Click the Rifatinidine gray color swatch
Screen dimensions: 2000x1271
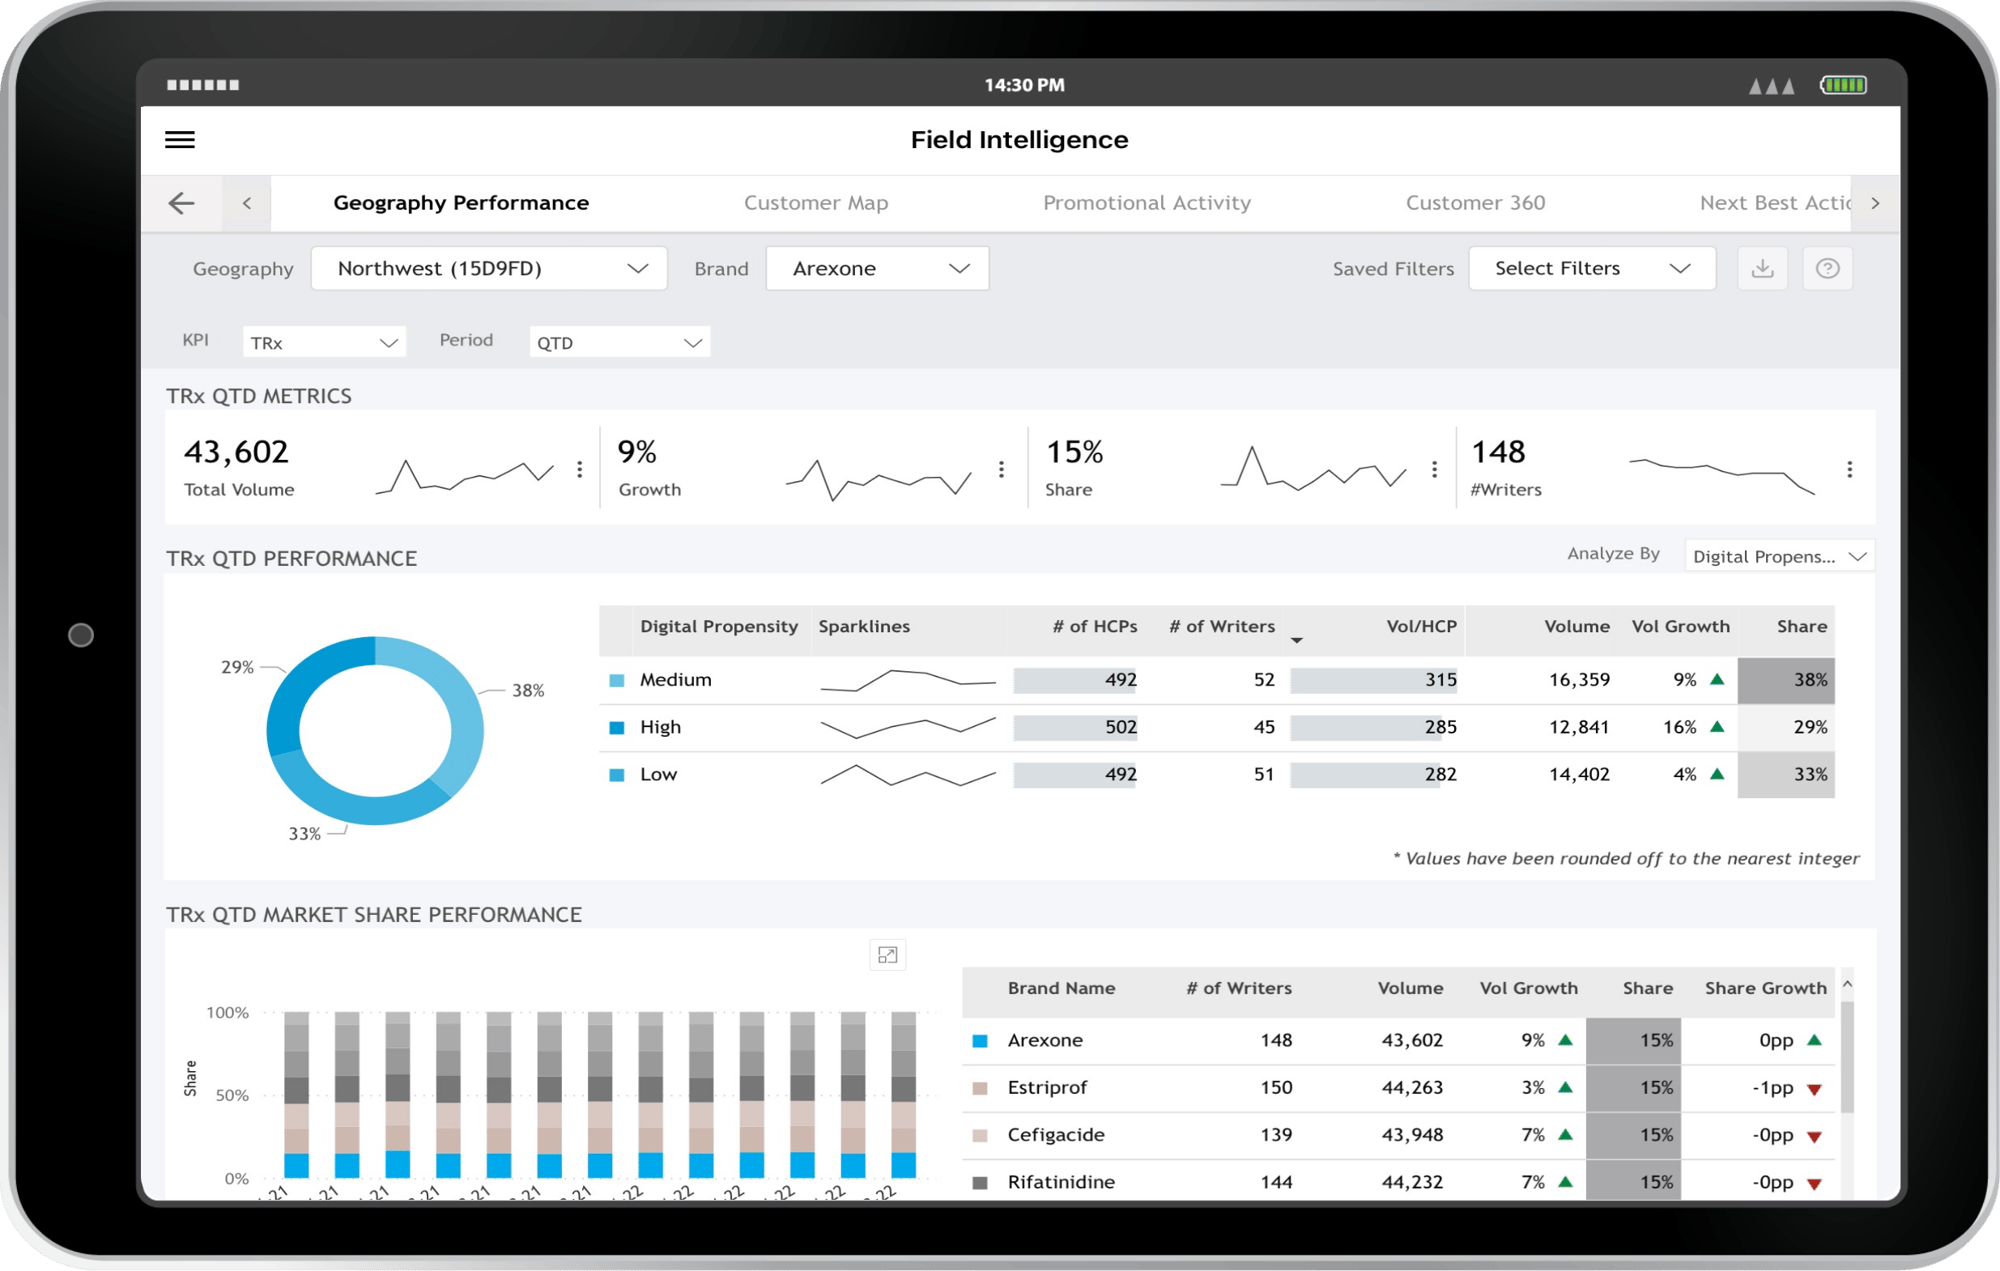pyautogui.click(x=980, y=1183)
